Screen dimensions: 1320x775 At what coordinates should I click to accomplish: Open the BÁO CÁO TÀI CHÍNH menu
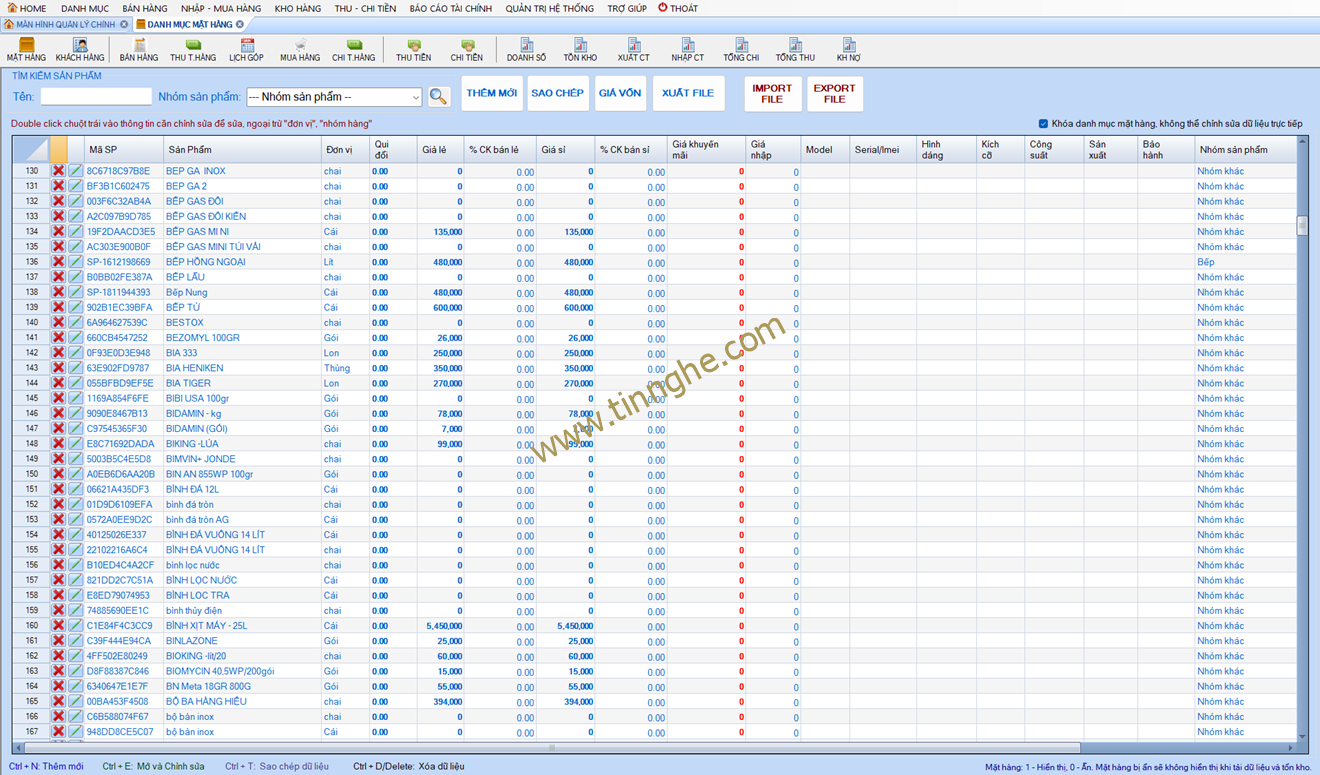450,8
